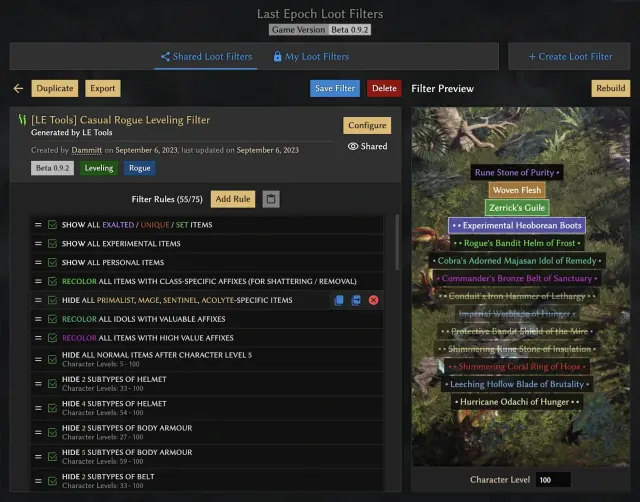
Task: Copy the hide Primalist, Mage rule icon
Action: click(339, 300)
